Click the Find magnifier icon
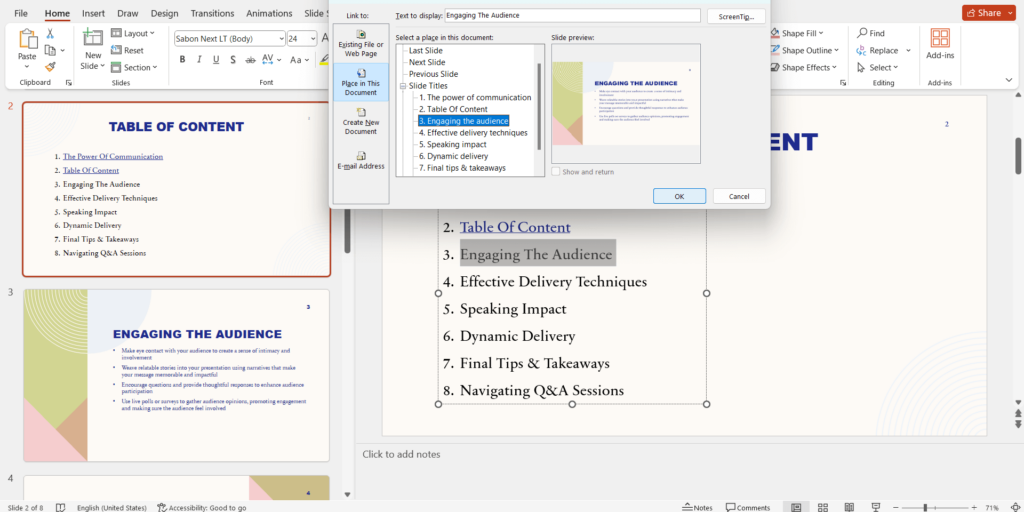The height and width of the screenshot is (512, 1024). tap(862, 33)
